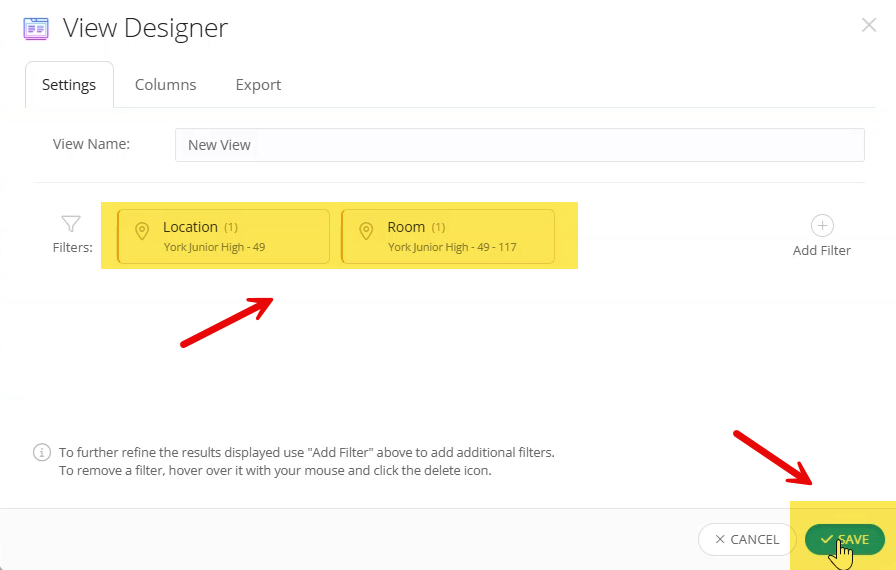Save the view with Save button

pos(844,539)
